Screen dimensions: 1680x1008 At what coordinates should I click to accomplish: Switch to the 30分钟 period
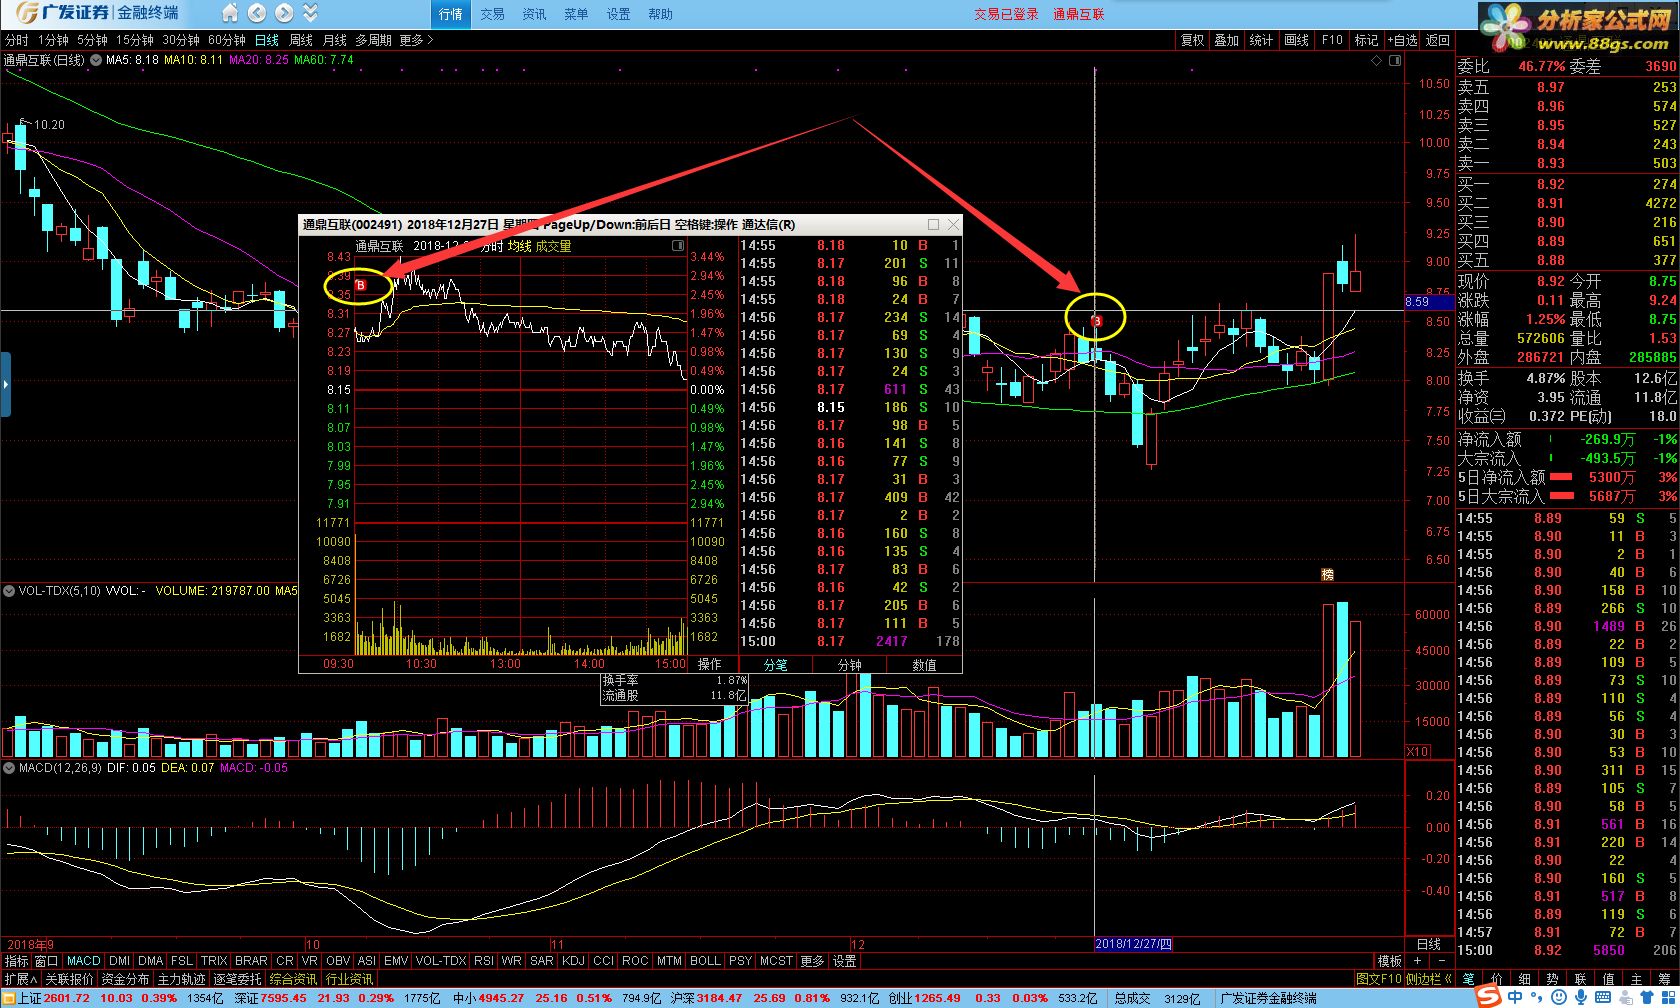[x=181, y=40]
